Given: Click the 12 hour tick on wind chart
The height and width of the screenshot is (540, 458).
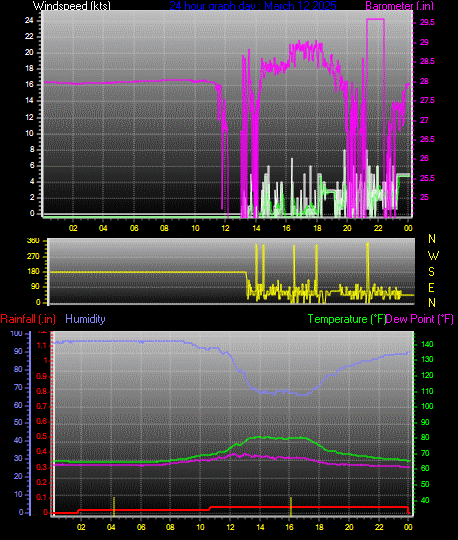Looking at the screenshot, I should [x=225, y=228].
